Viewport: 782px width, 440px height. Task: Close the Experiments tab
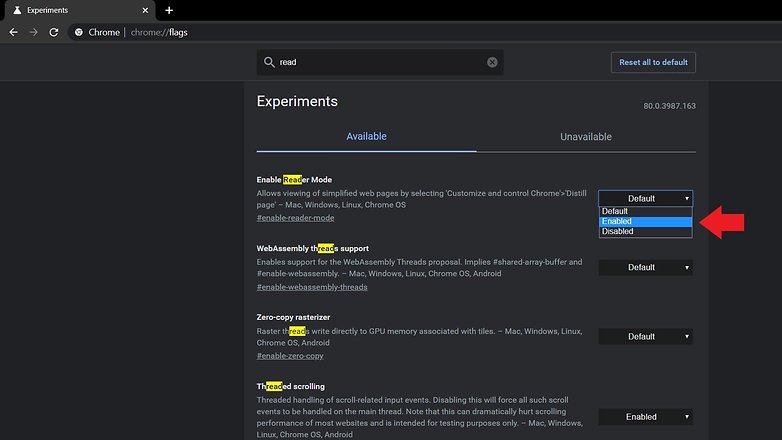pos(145,10)
